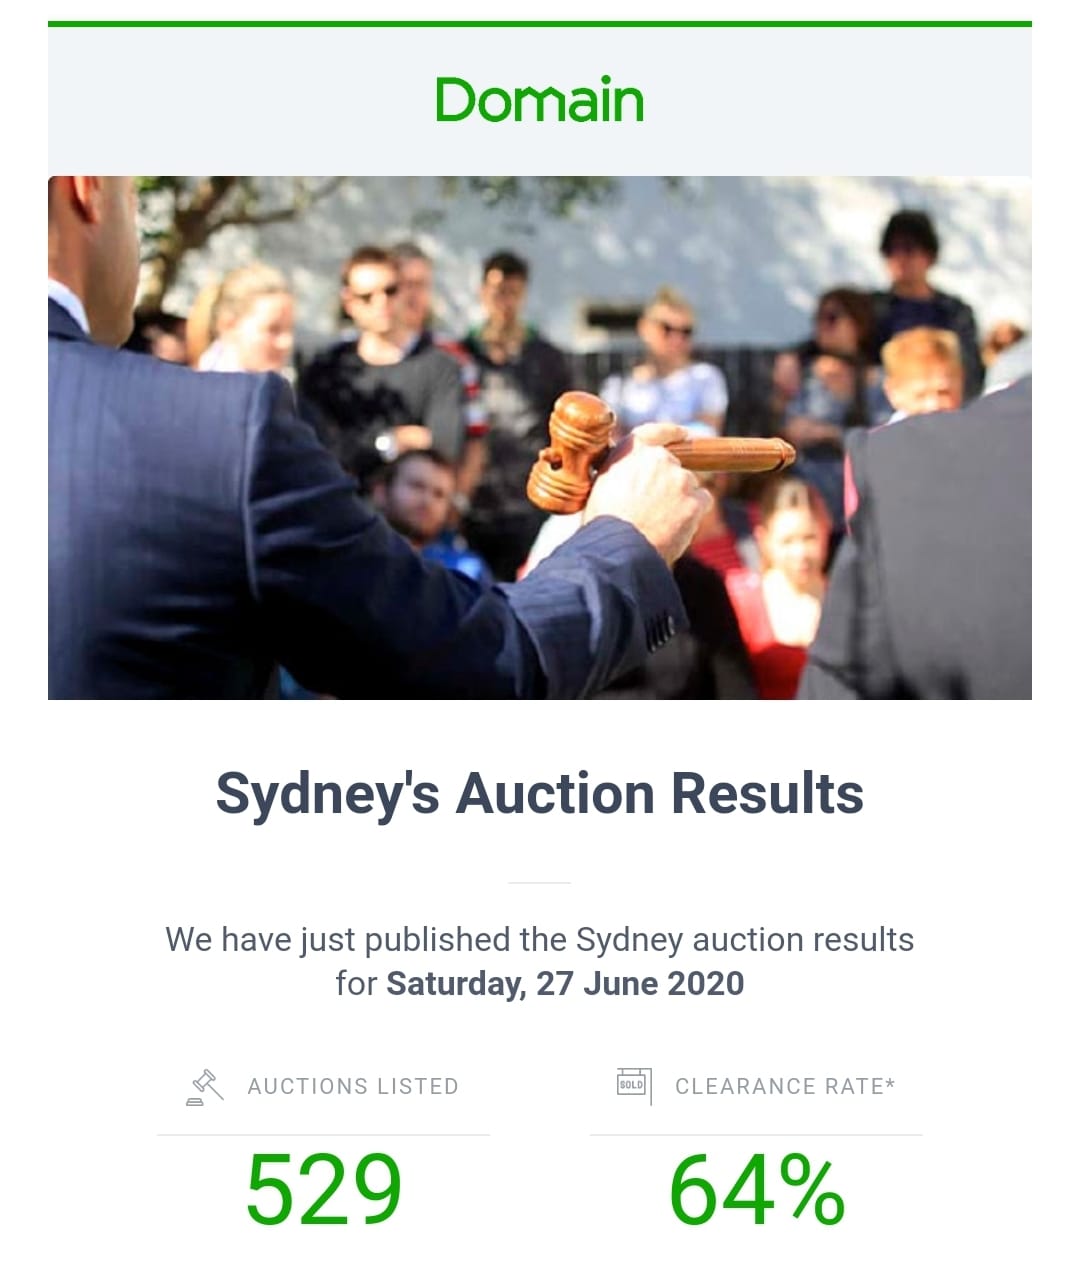Viewport: 1080px width, 1270px height.
Task: Click the Clearance Rate label
Action: pos(780,1086)
